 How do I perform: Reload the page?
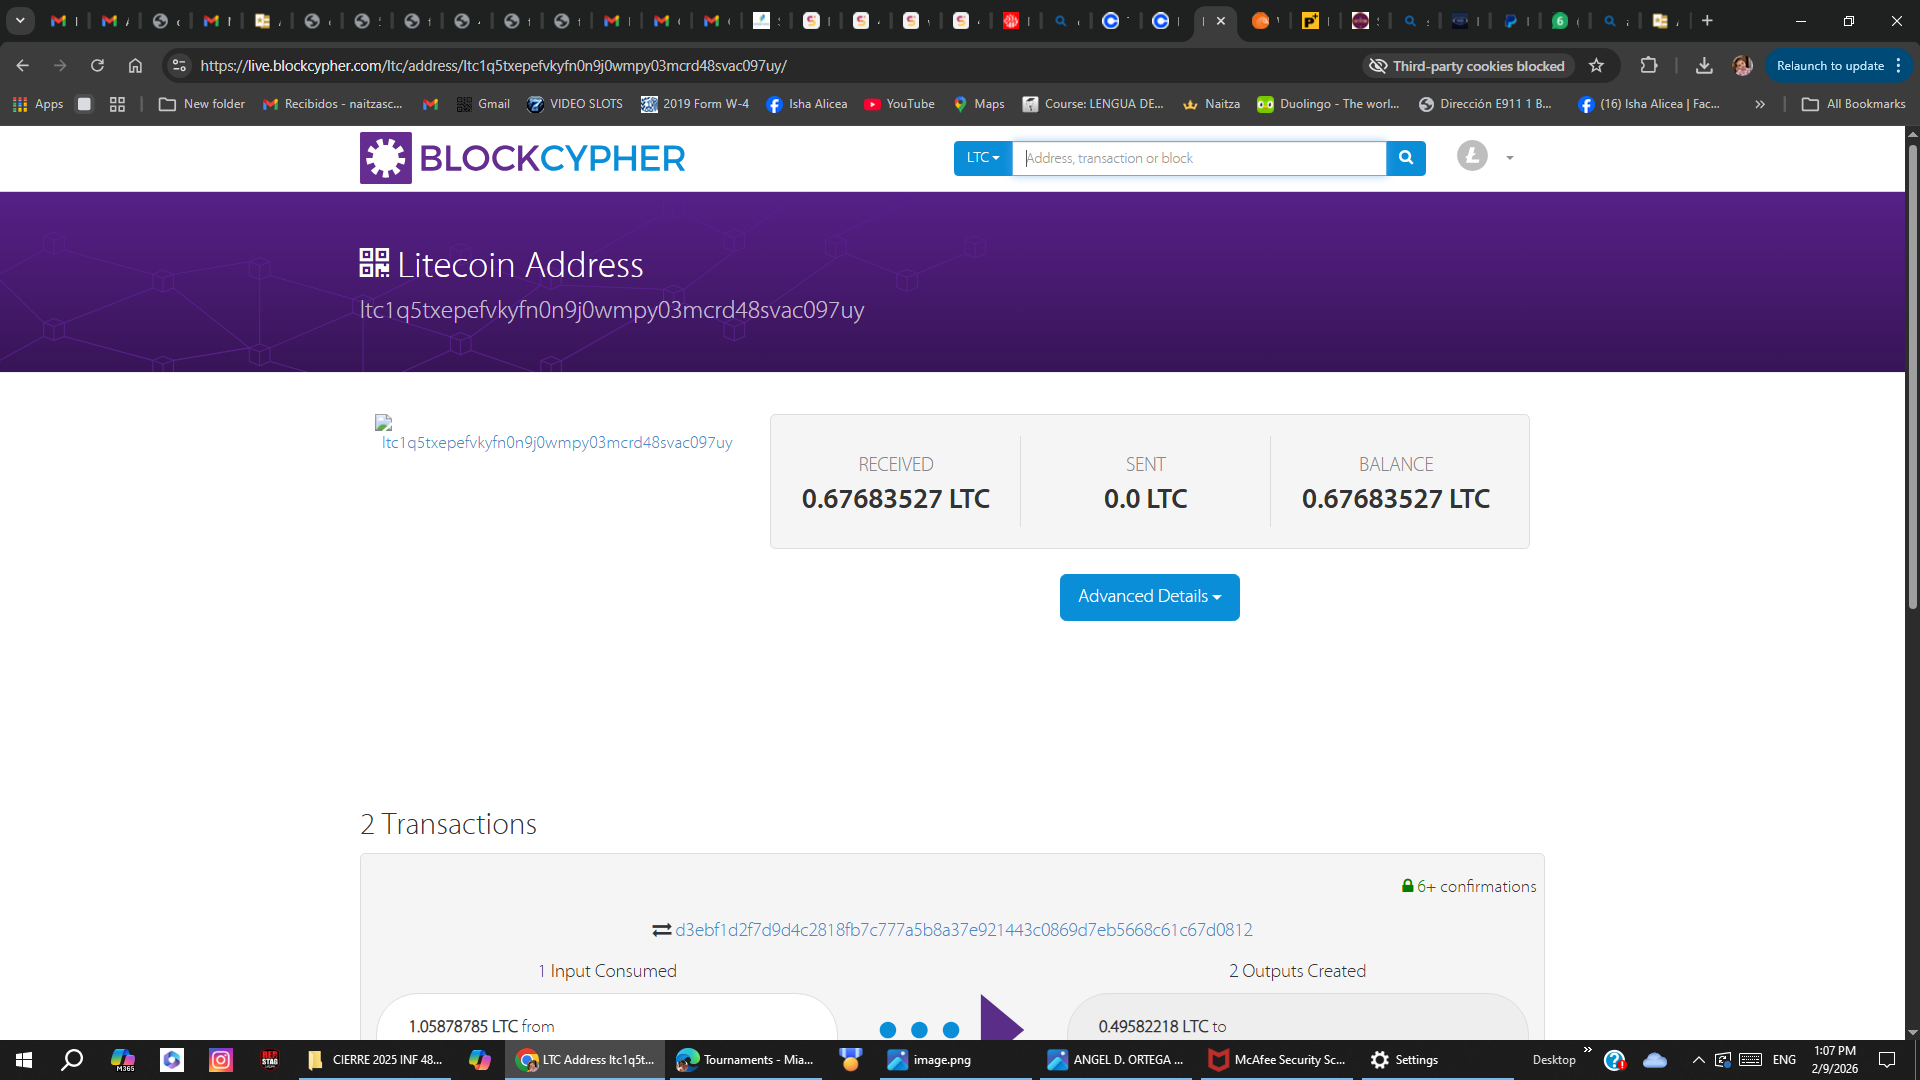[x=97, y=66]
